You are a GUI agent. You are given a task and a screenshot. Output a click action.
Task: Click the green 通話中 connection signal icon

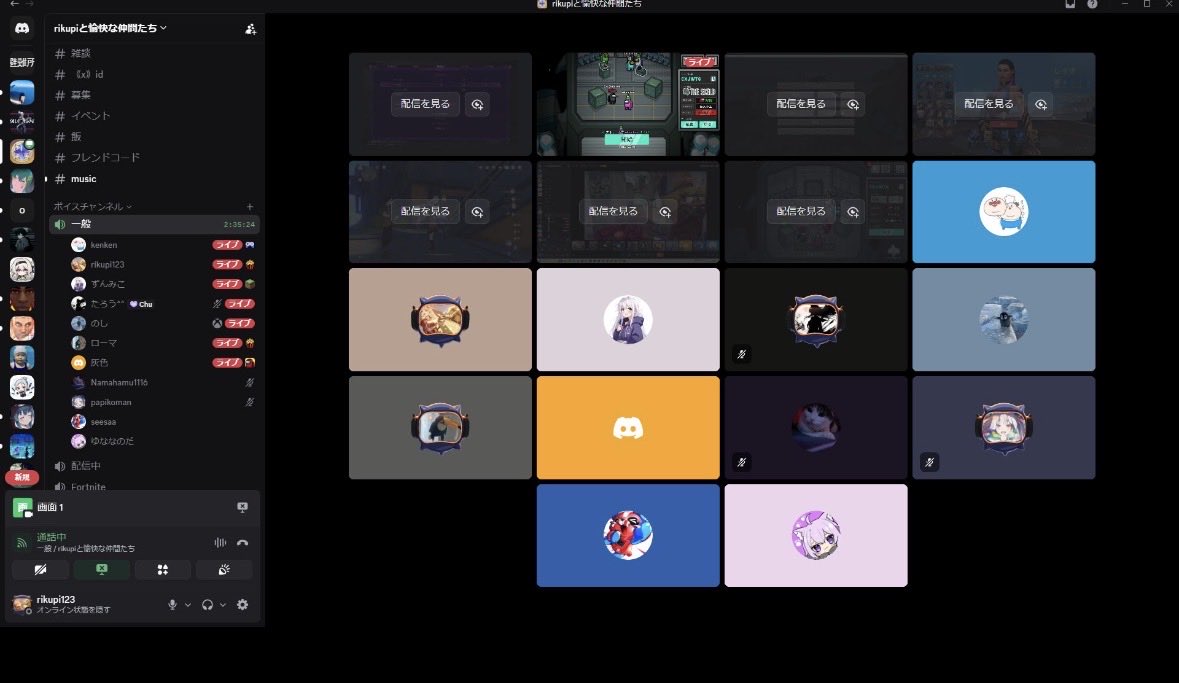pyautogui.click(x=22, y=542)
